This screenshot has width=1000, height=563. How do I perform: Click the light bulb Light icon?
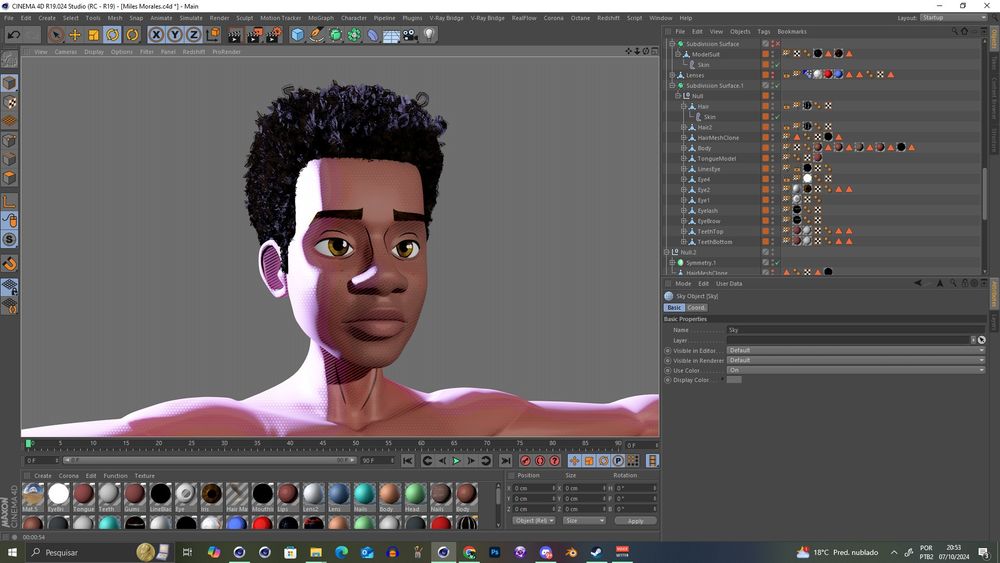tap(429, 35)
